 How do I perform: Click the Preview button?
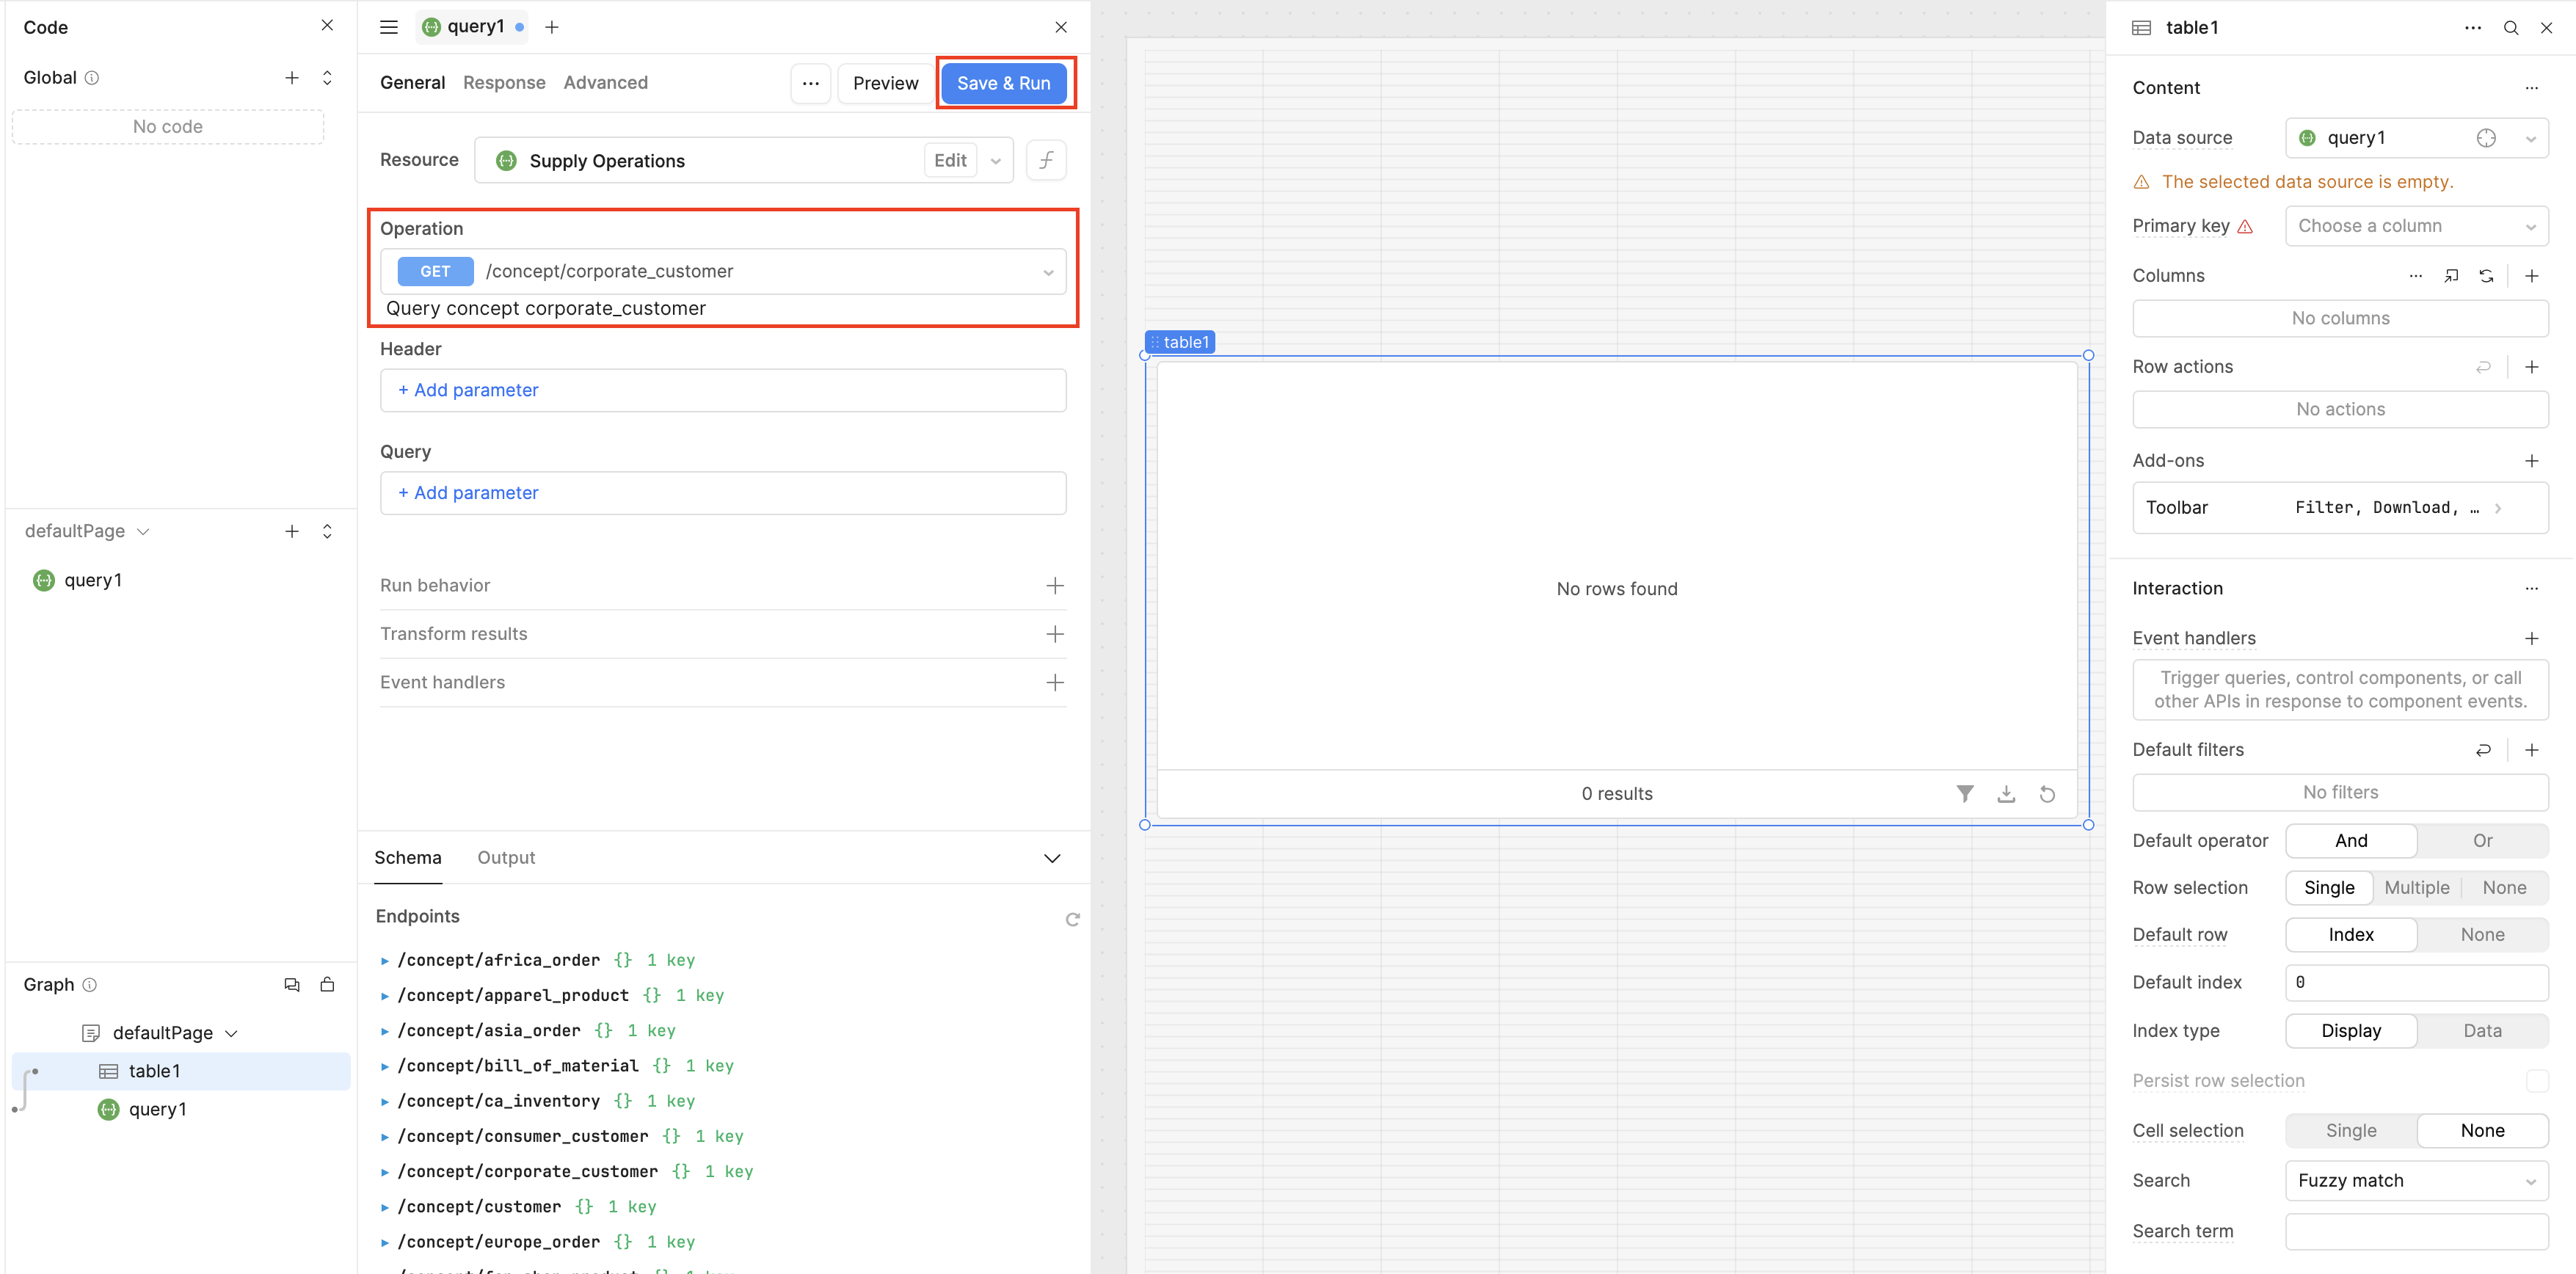(x=884, y=83)
